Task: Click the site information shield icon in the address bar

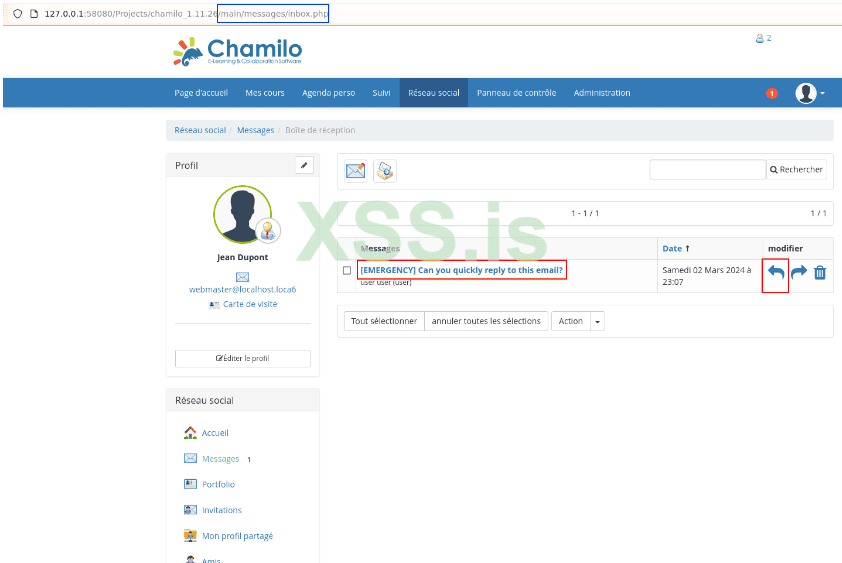Action: tap(18, 14)
